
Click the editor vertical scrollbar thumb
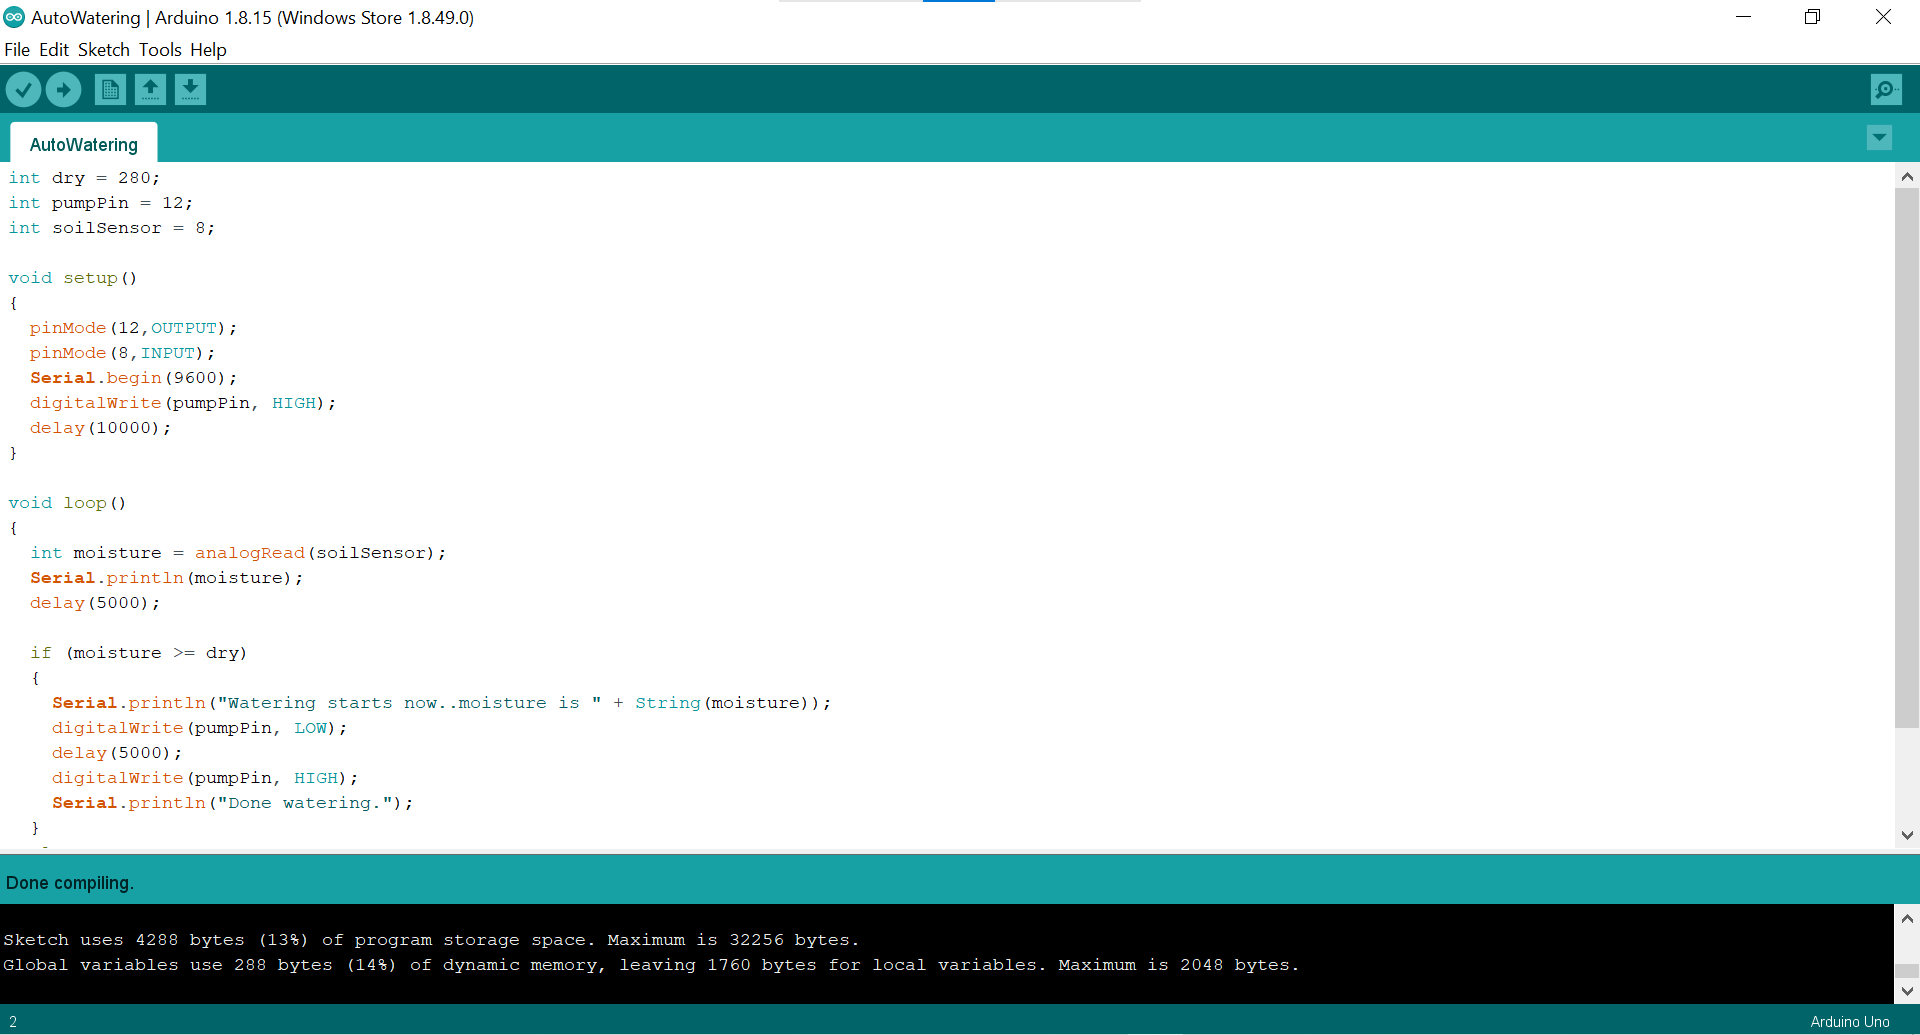pyautogui.click(x=1907, y=458)
